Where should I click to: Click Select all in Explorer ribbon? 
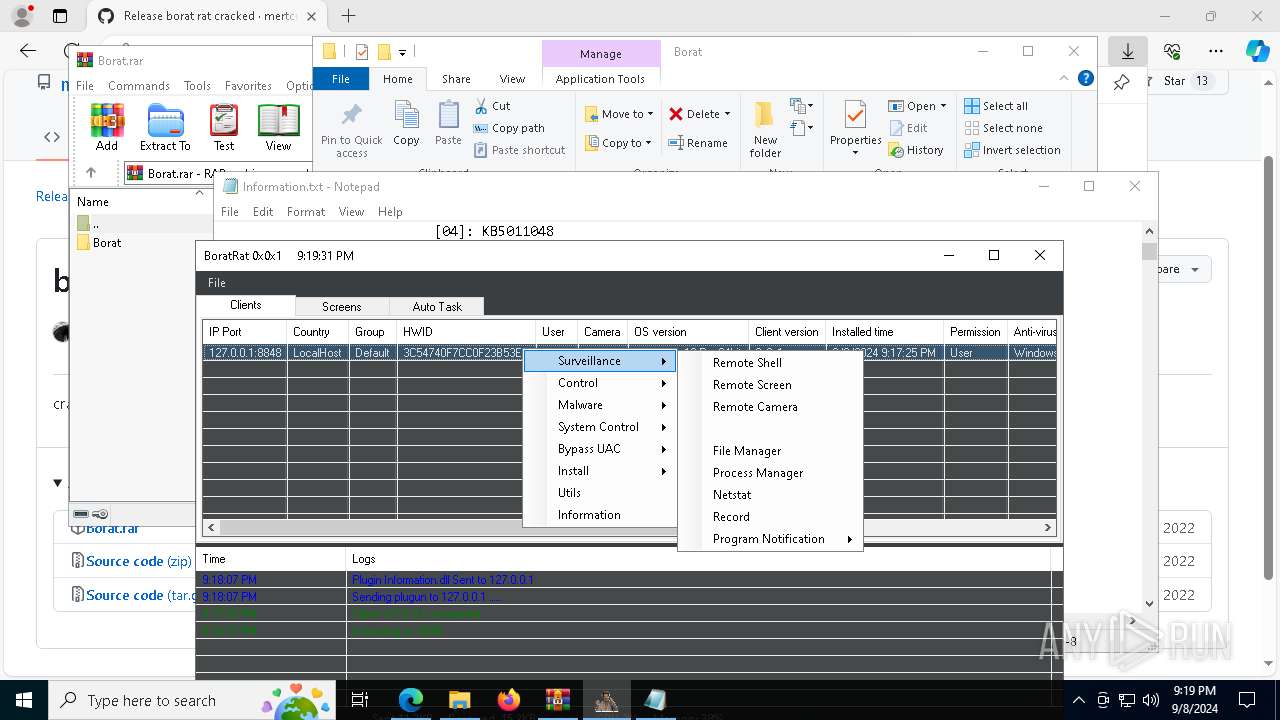[x=995, y=106]
